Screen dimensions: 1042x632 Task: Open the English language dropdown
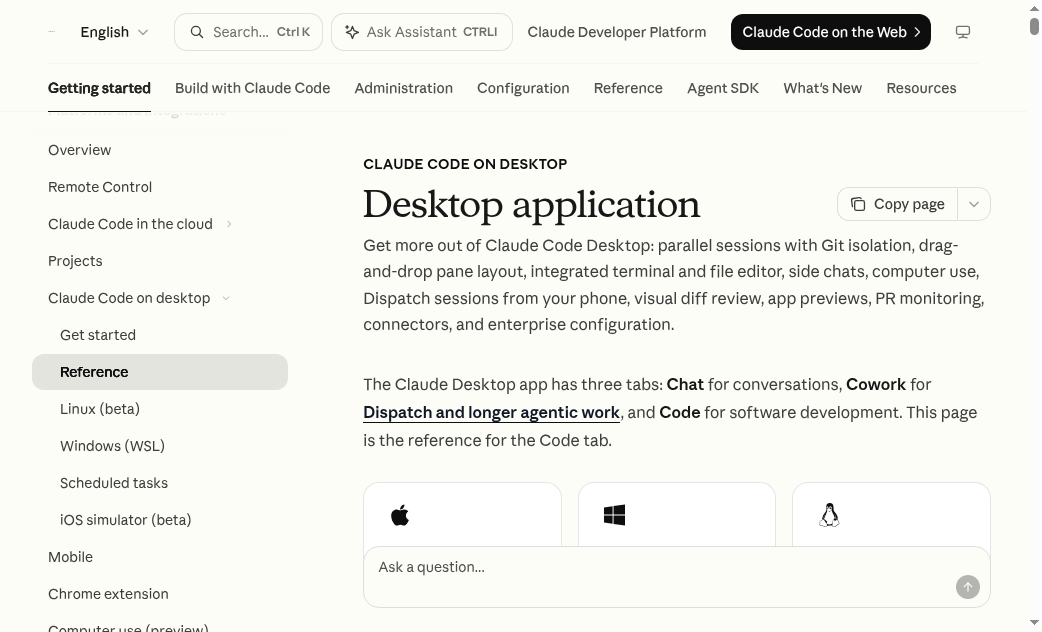point(114,32)
